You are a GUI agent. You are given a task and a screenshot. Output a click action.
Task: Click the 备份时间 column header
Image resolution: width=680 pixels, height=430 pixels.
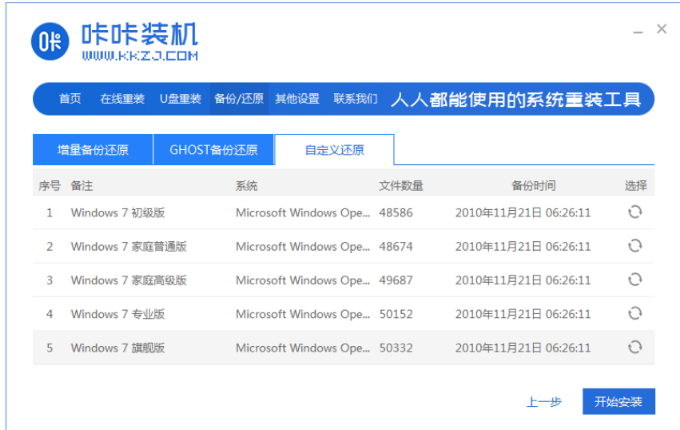point(533,185)
